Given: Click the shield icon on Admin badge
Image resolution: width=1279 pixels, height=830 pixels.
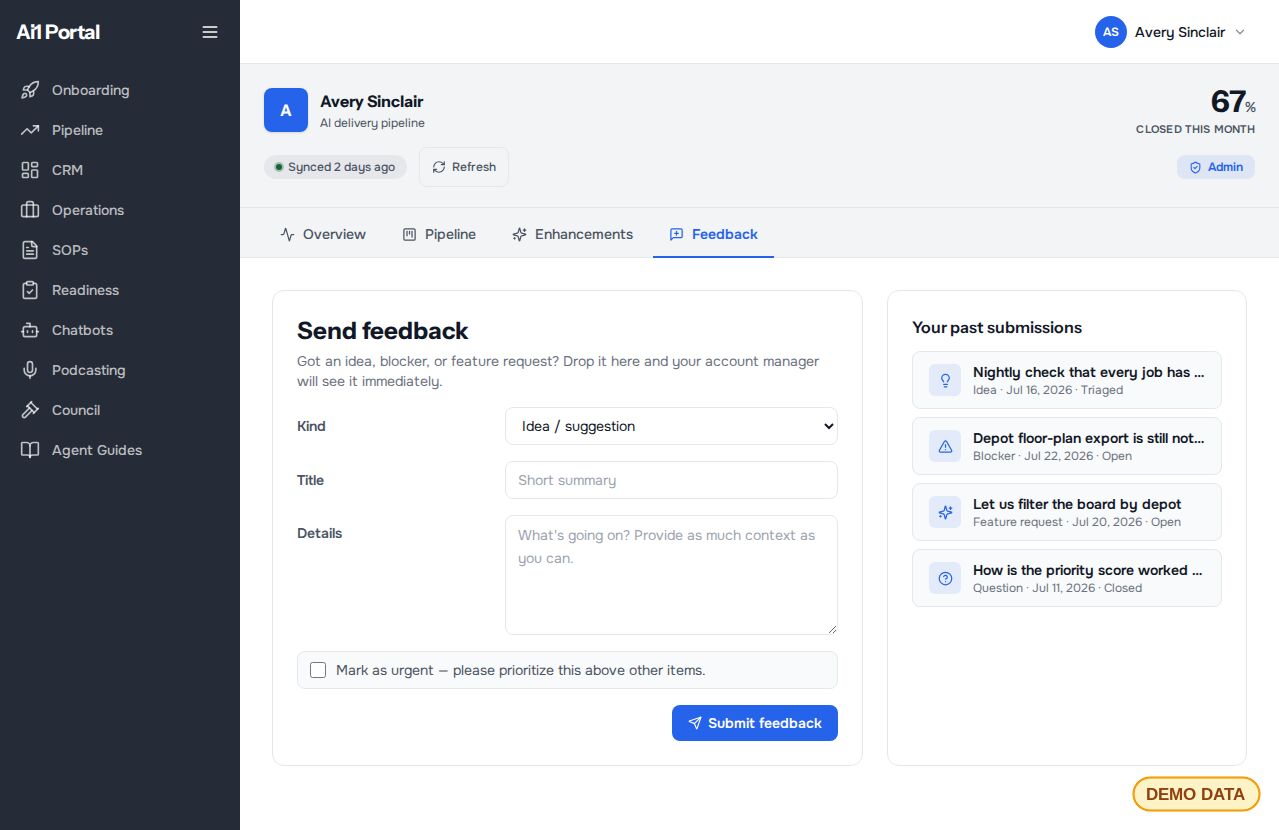Looking at the screenshot, I should [x=1195, y=167].
